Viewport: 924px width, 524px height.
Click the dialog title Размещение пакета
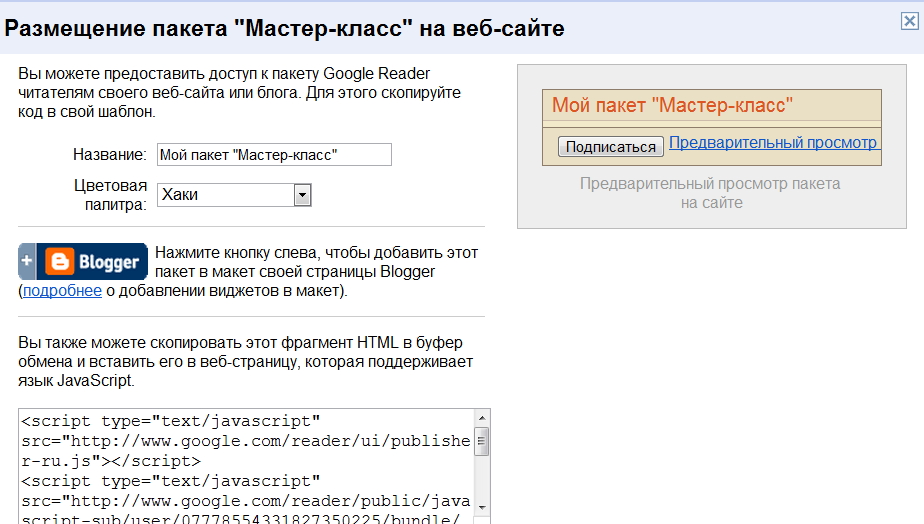[284, 28]
